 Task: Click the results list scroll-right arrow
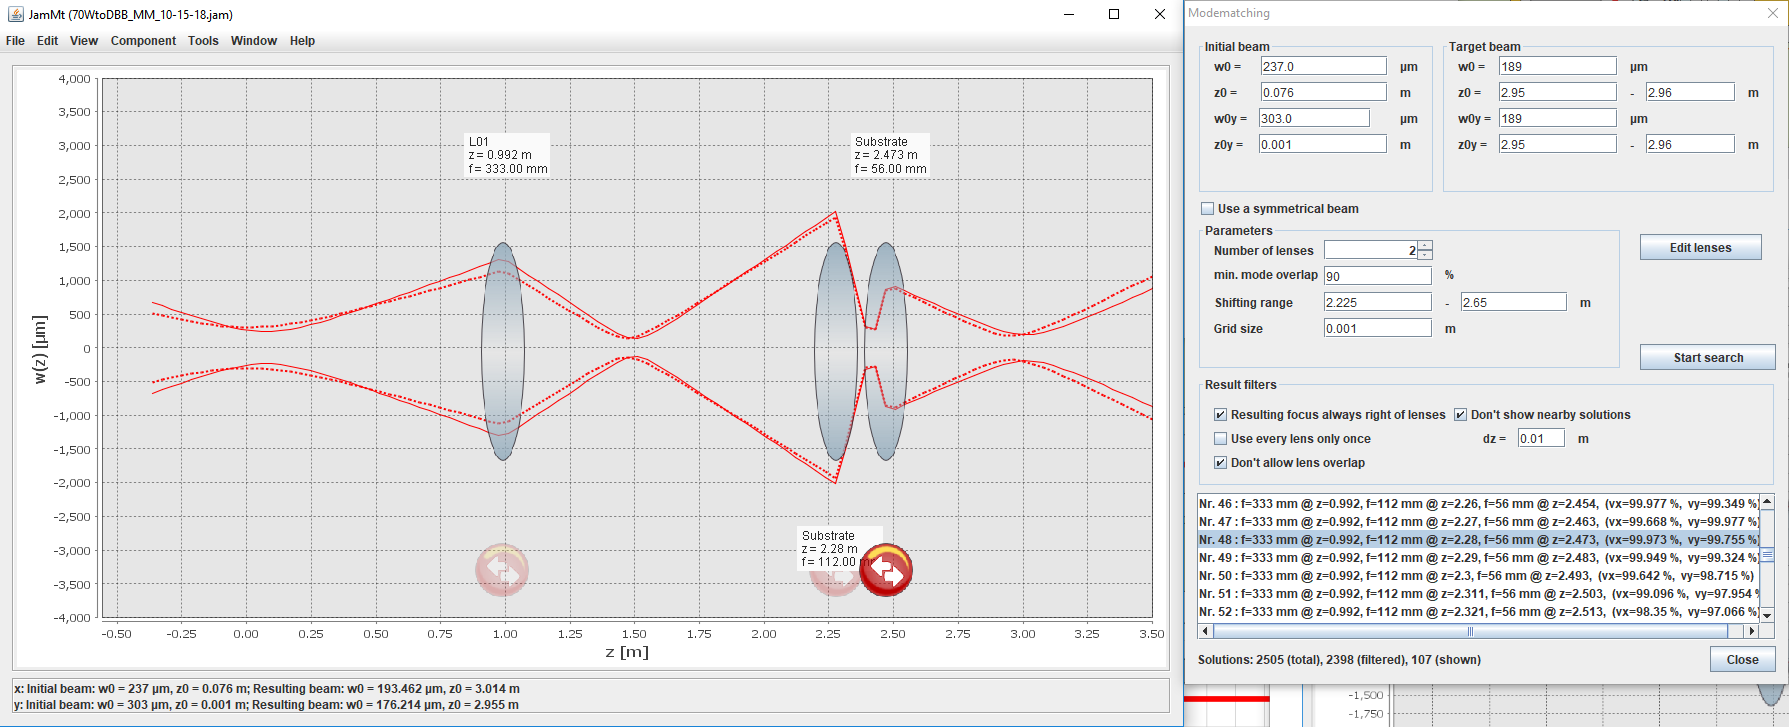(x=1751, y=631)
